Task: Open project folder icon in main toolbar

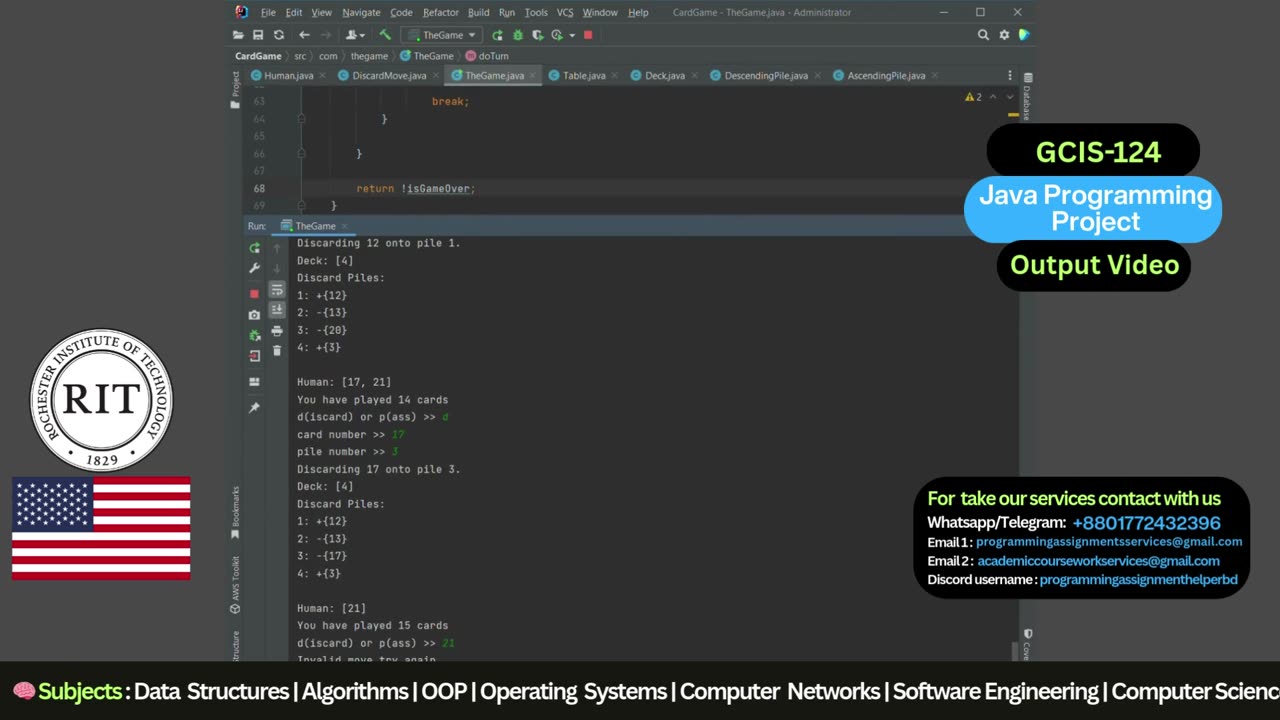Action: click(239, 35)
